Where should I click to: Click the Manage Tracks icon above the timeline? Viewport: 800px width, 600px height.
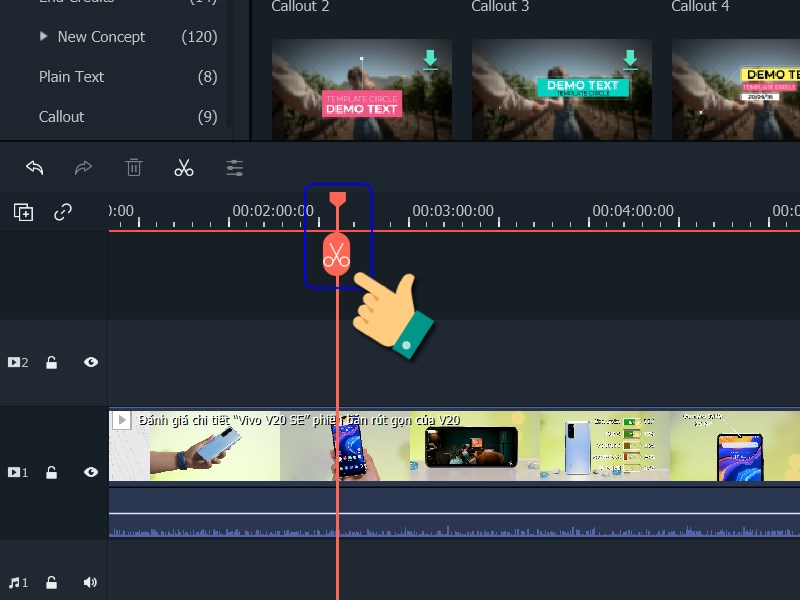pyautogui.click(x=22, y=212)
